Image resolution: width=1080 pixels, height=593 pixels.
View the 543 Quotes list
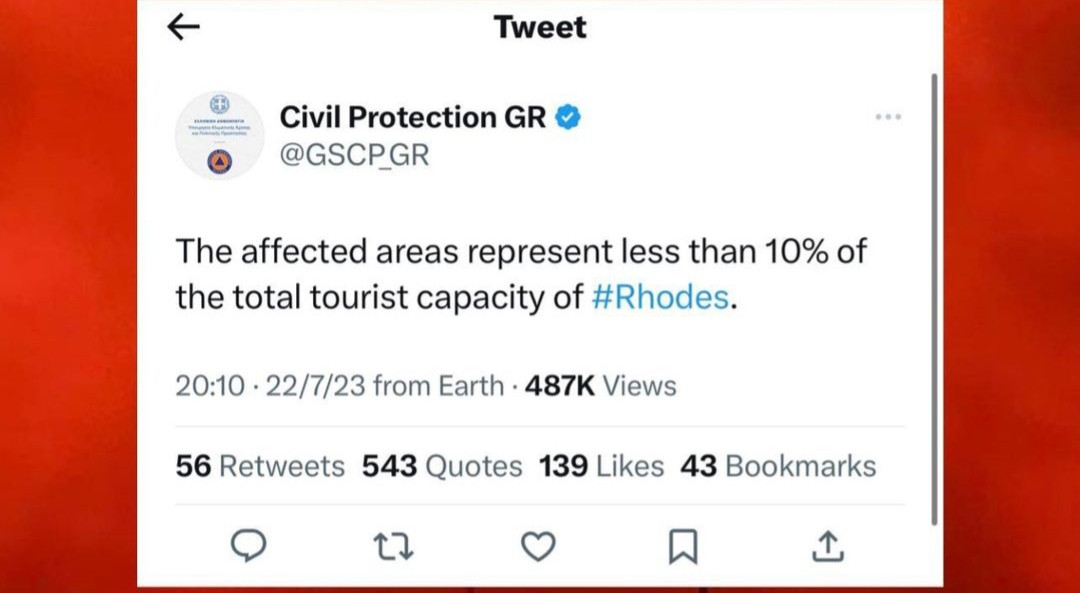pyautogui.click(x=442, y=466)
